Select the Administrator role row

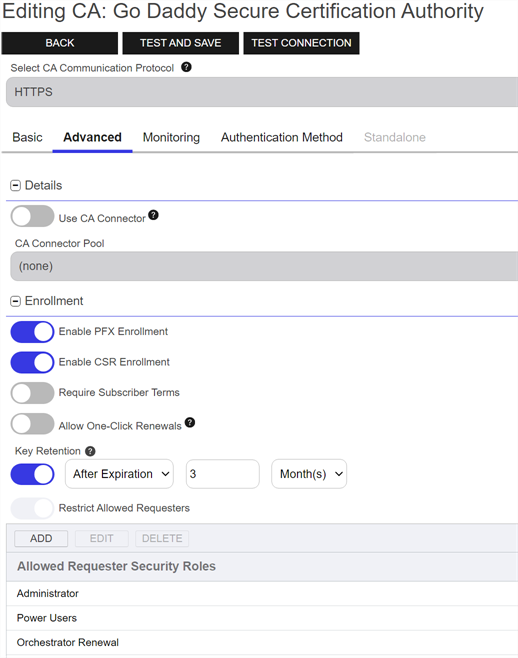point(262,593)
